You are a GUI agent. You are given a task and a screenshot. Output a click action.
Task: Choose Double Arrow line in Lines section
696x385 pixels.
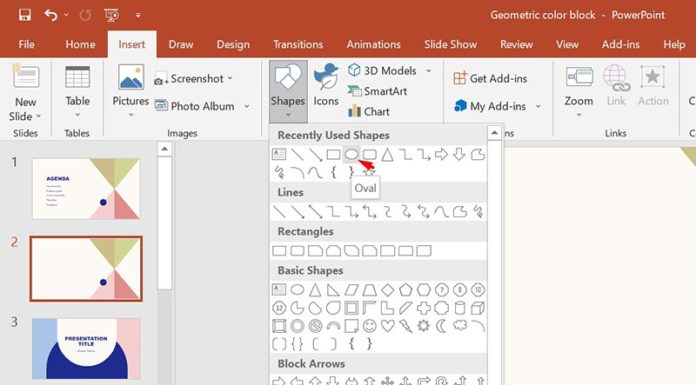point(315,212)
